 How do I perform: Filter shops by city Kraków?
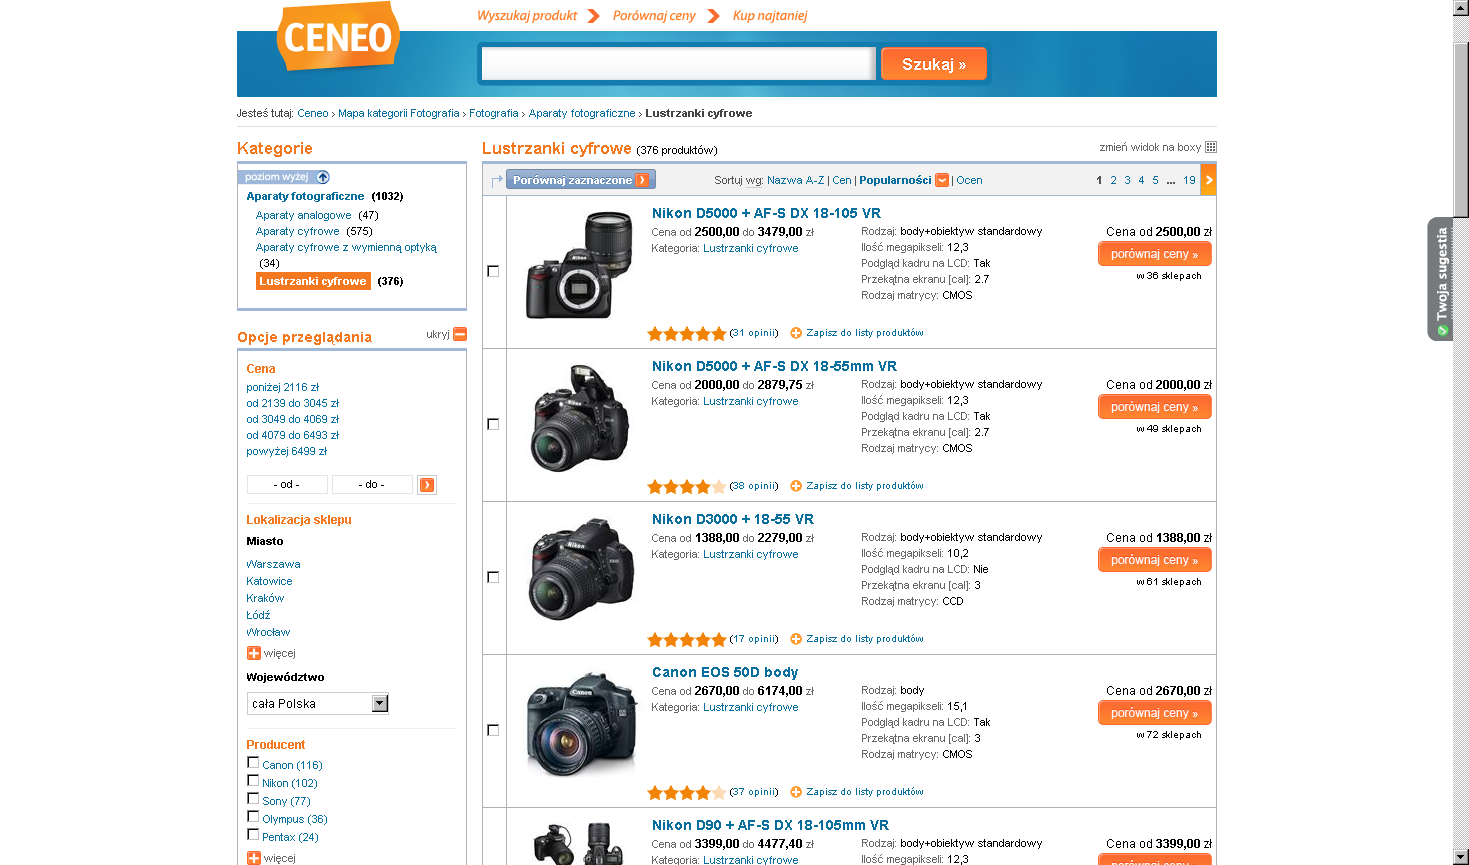coord(265,598)
